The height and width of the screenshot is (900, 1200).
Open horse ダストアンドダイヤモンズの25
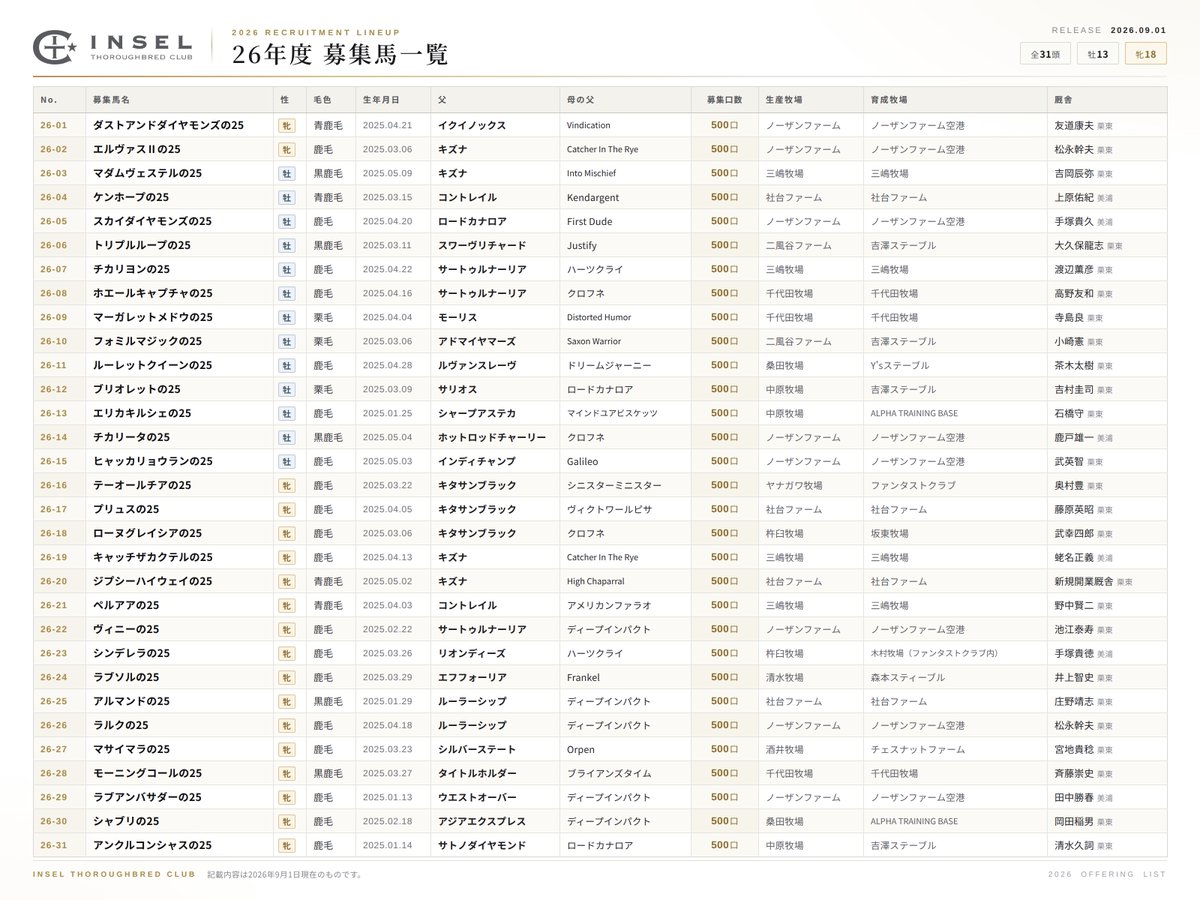click(x=168, y=126)
